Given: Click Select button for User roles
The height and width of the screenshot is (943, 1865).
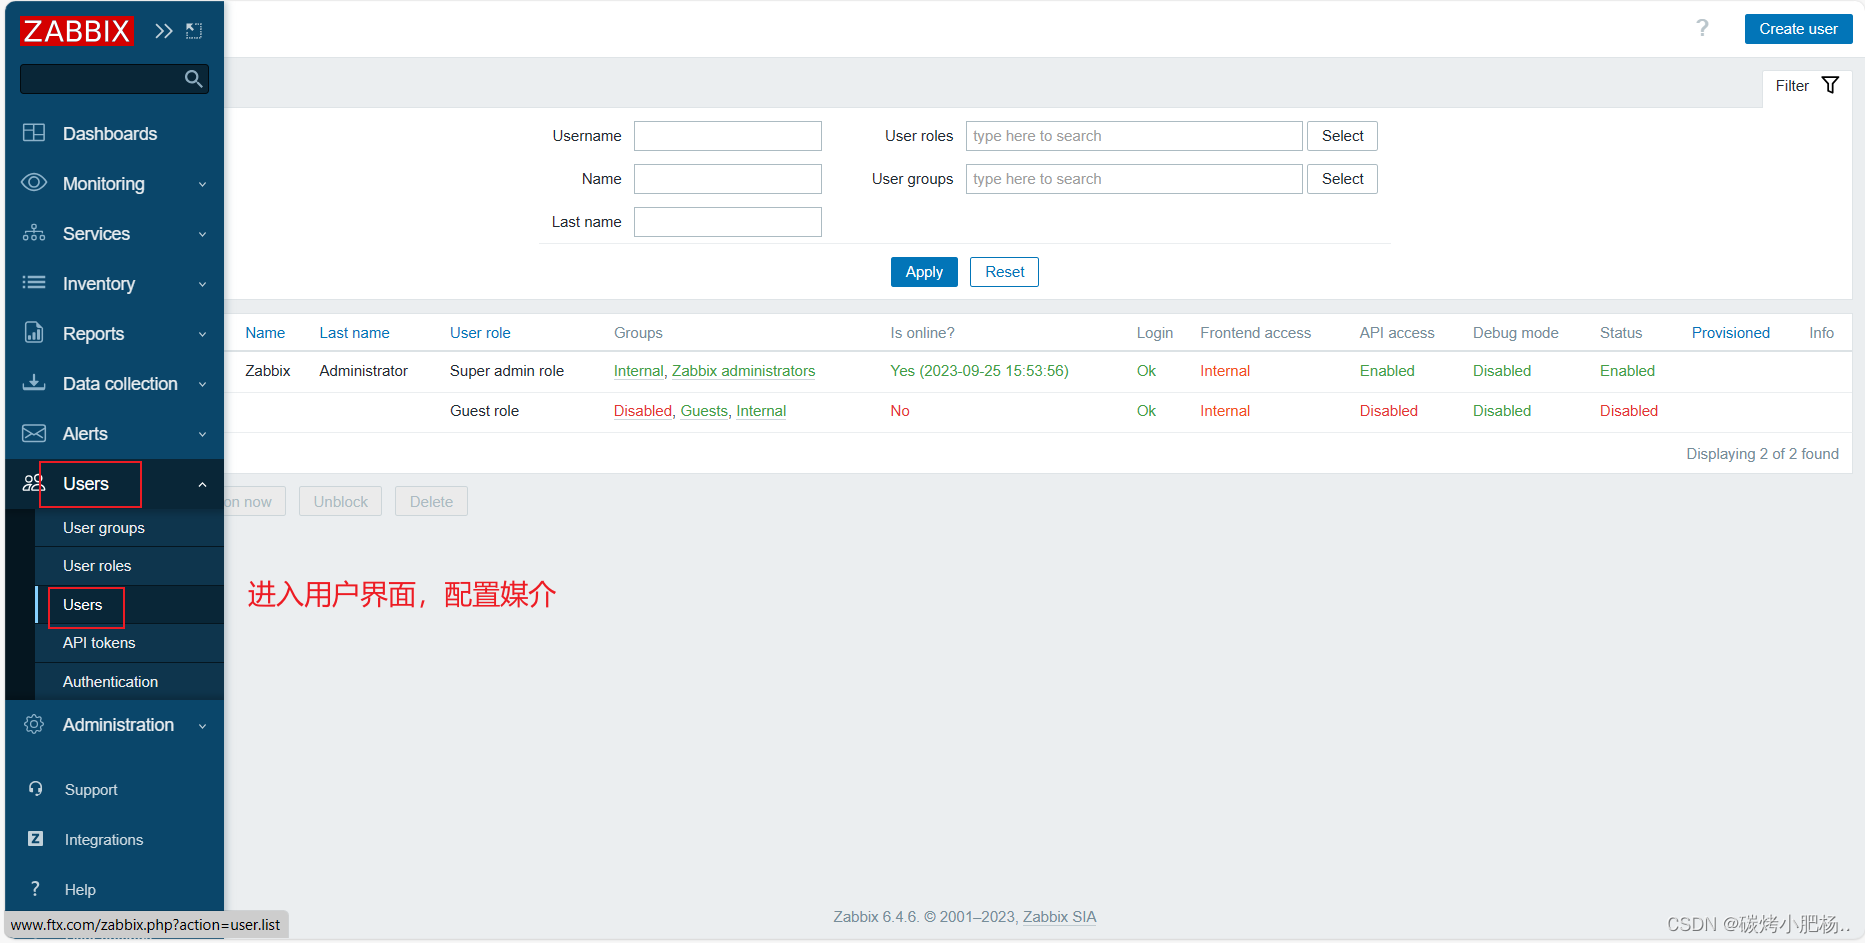Looking at the screenshot, I should [1342, 136].
